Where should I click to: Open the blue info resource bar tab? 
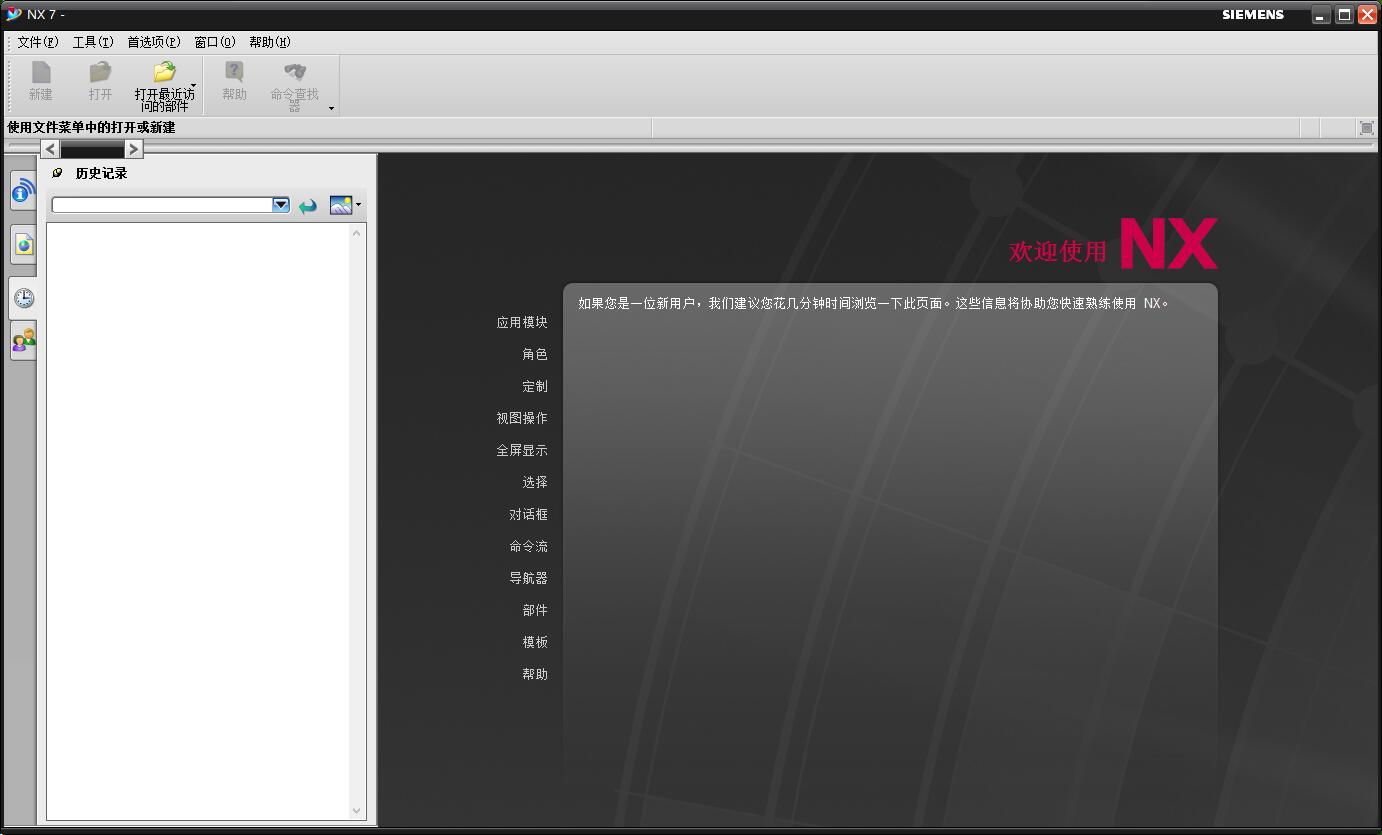[x=23, y=190]
